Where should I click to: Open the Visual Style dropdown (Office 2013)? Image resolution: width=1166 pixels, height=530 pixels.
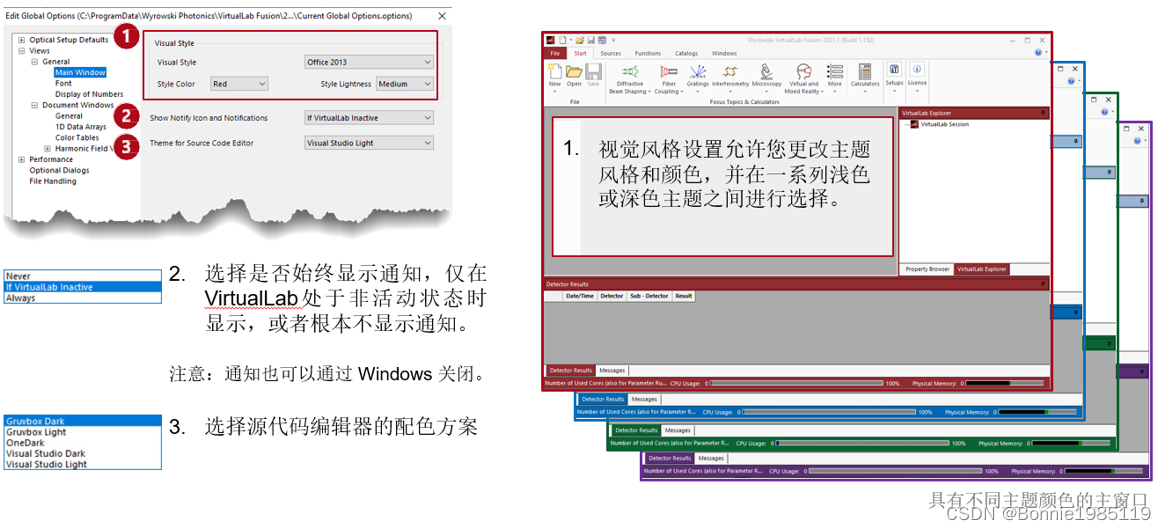click(x=369, y=62)
